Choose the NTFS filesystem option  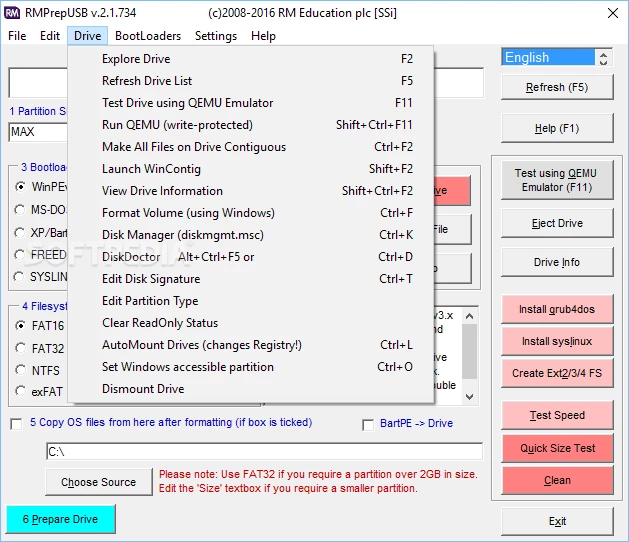coord(20,370)
